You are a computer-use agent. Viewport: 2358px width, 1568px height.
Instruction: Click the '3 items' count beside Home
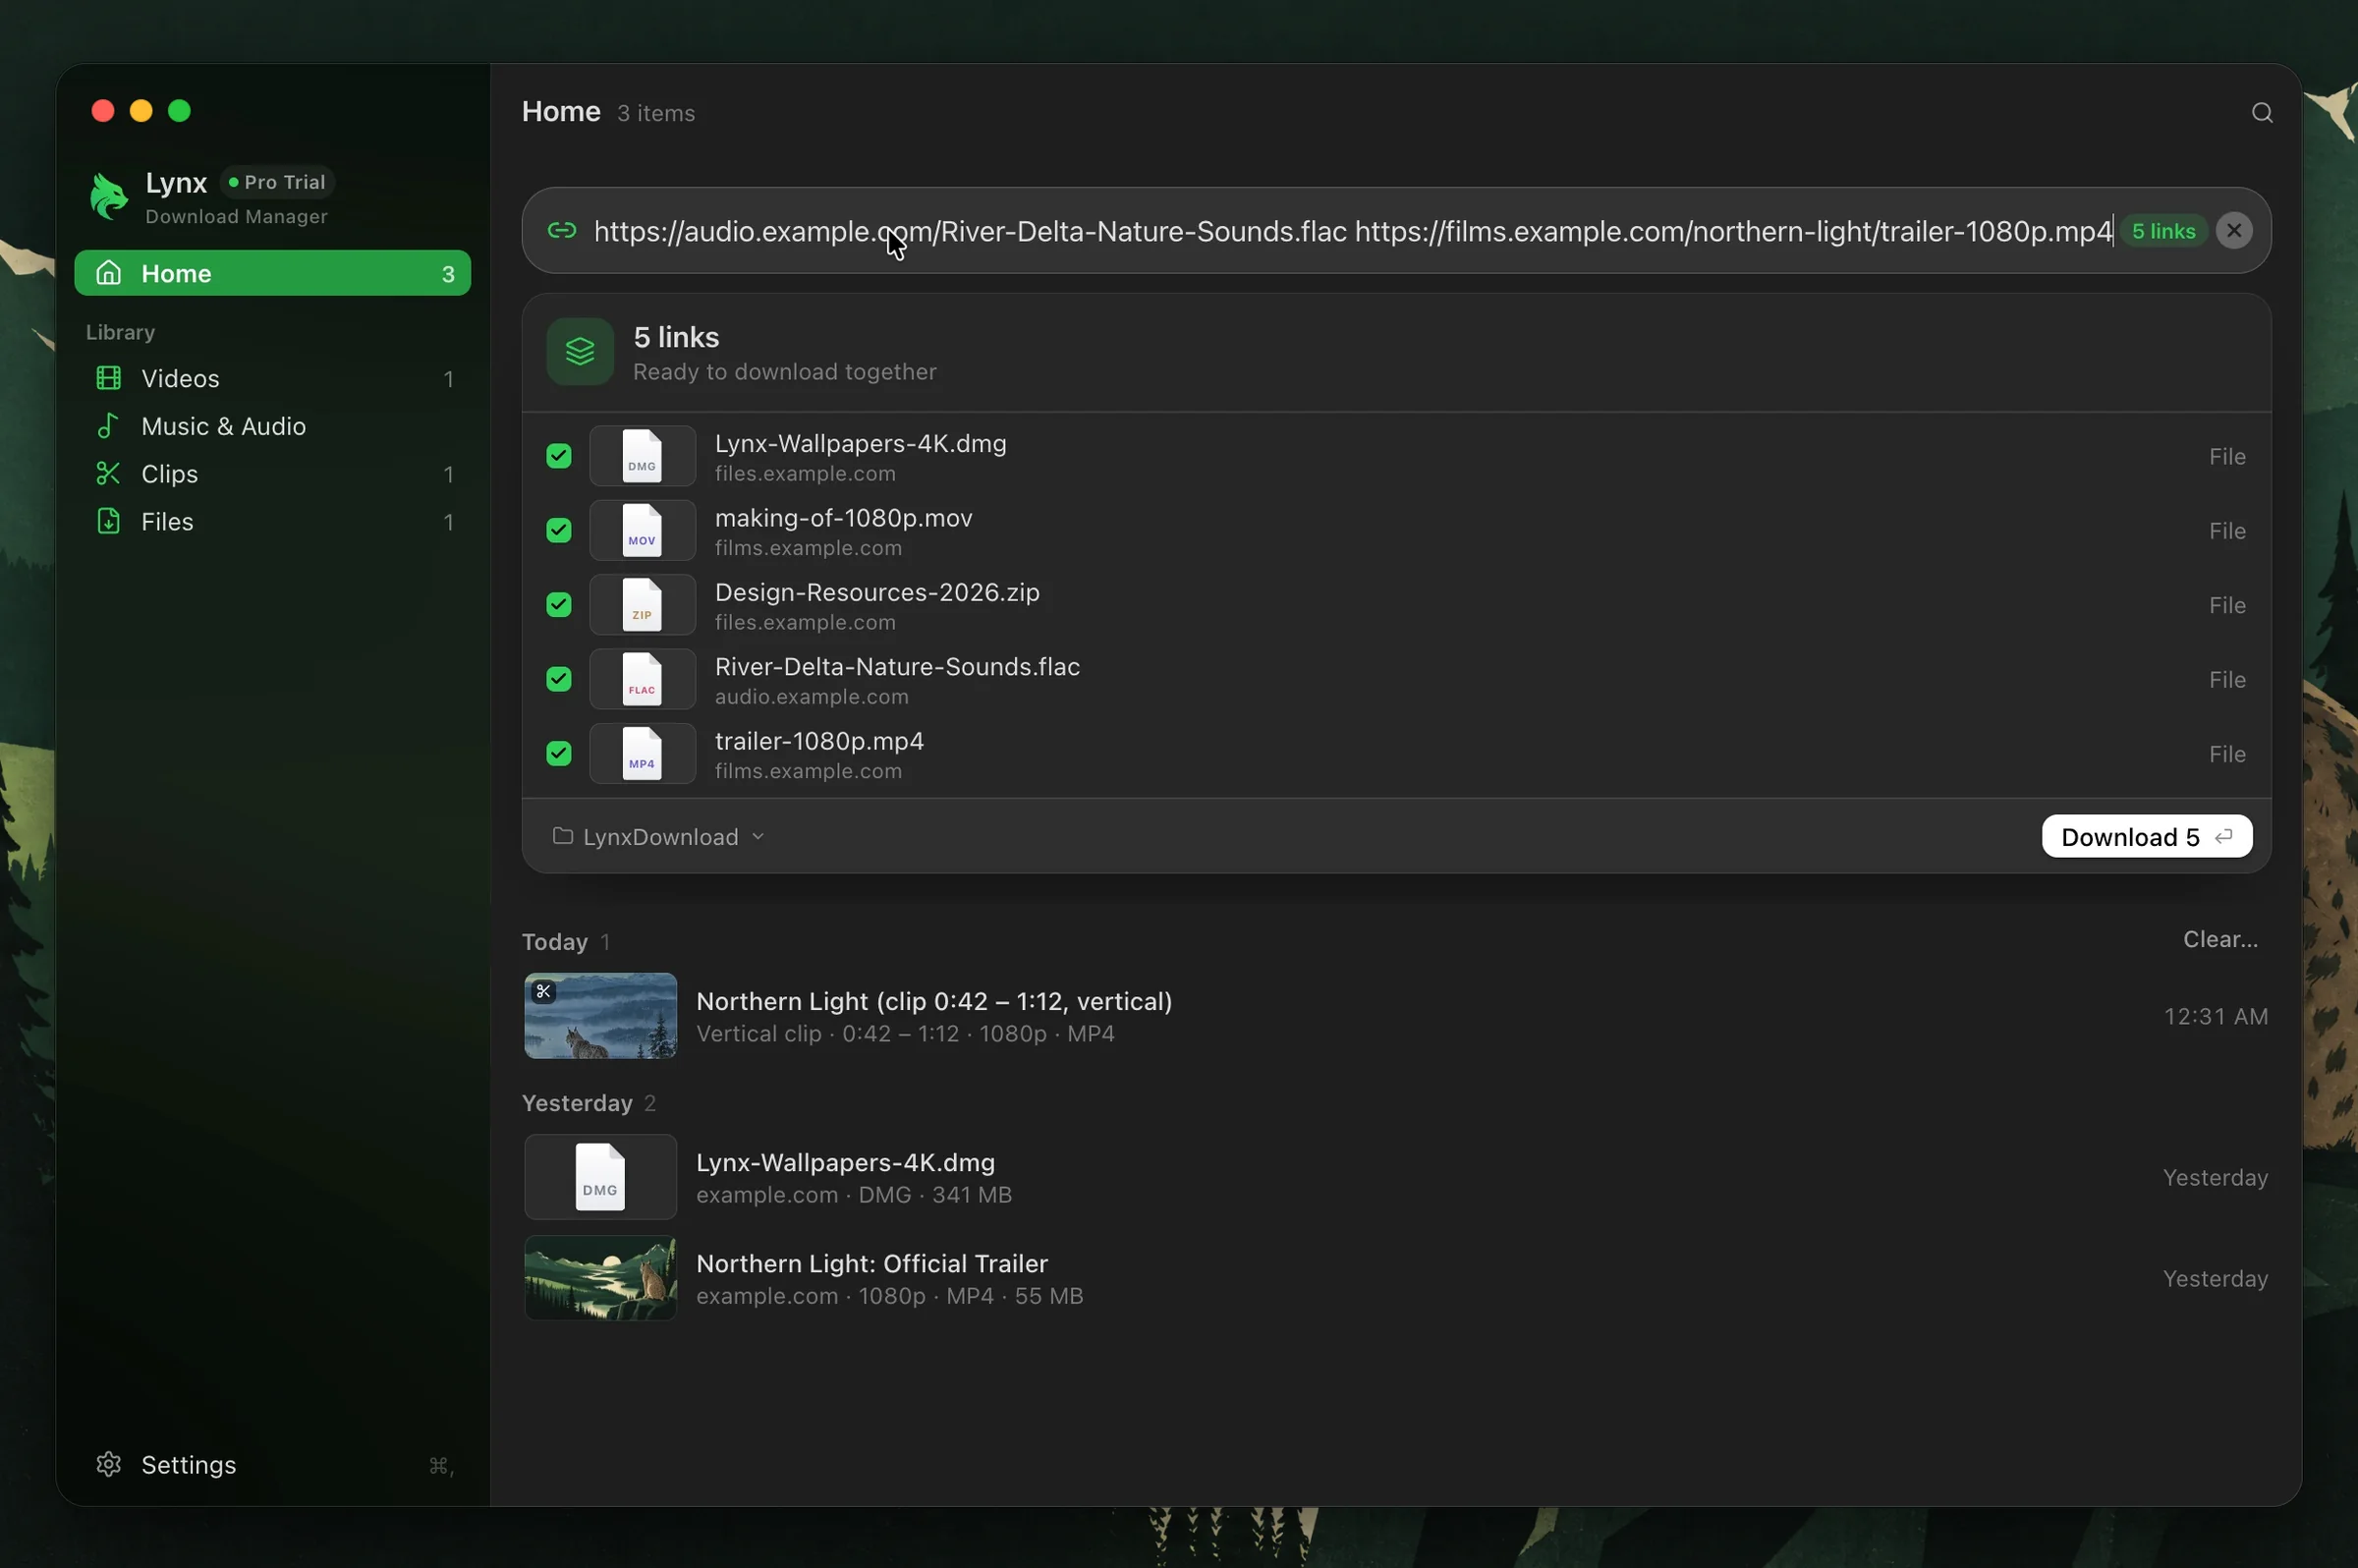[x=656, y=113]
